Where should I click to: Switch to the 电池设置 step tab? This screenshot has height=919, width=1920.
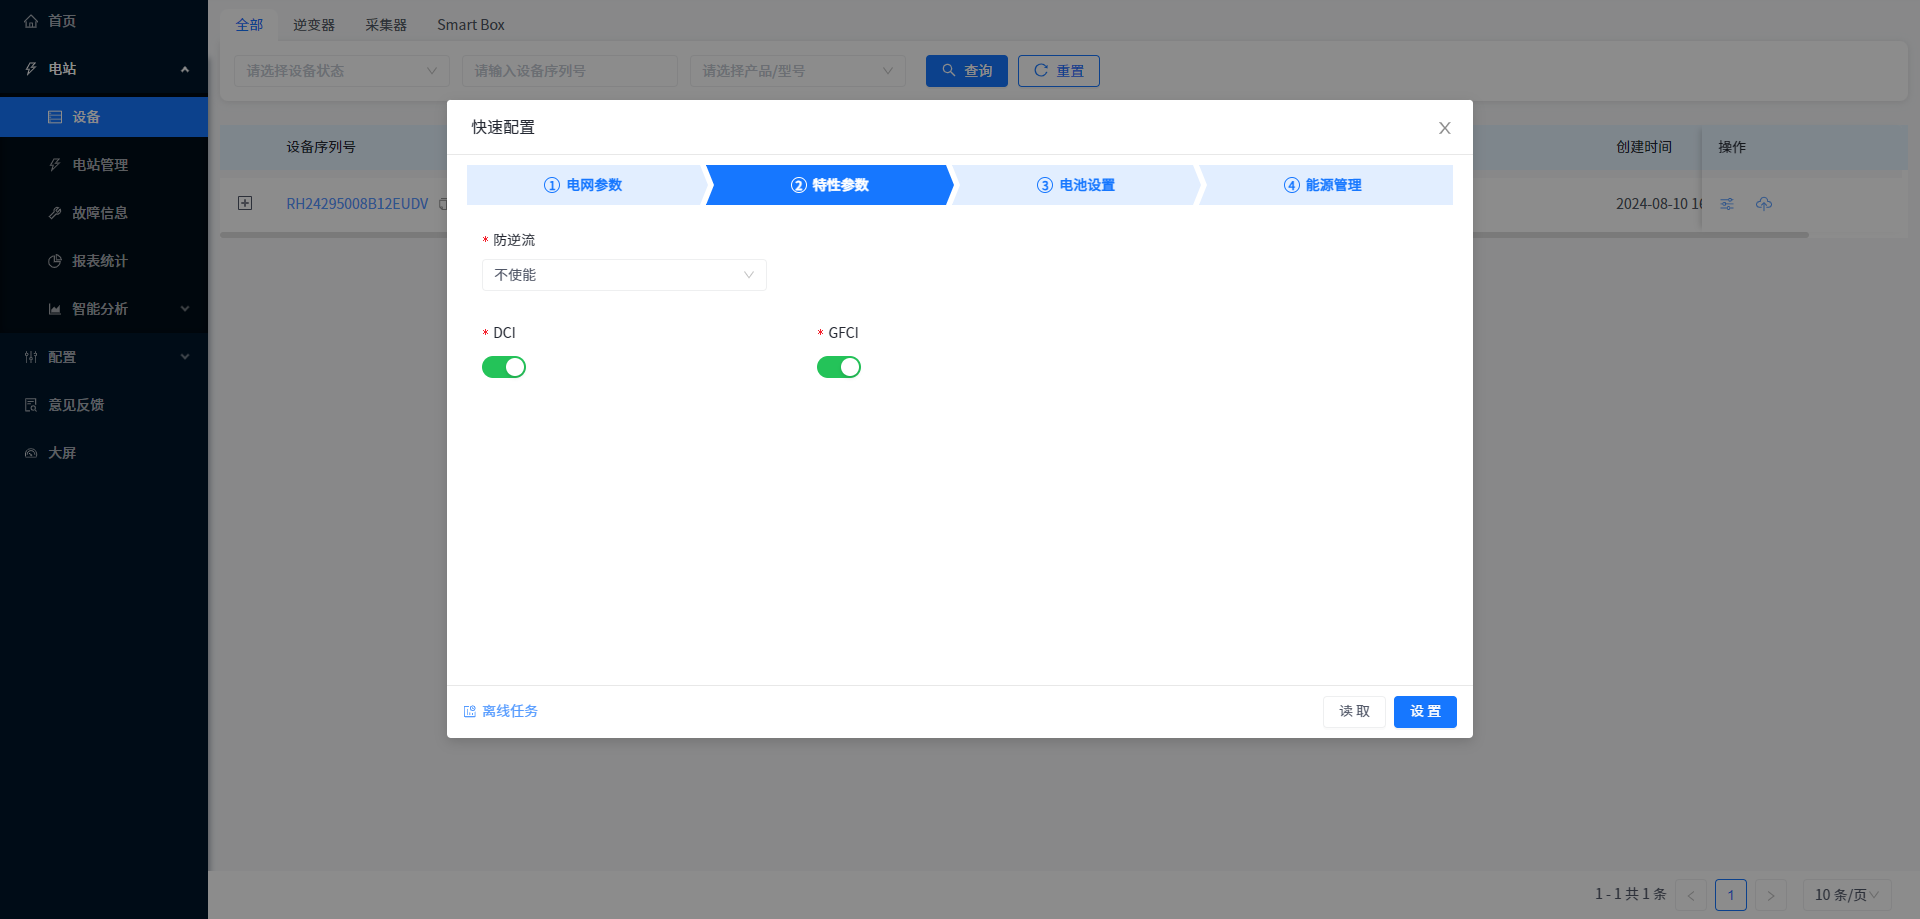click(x=1076, y=185)
